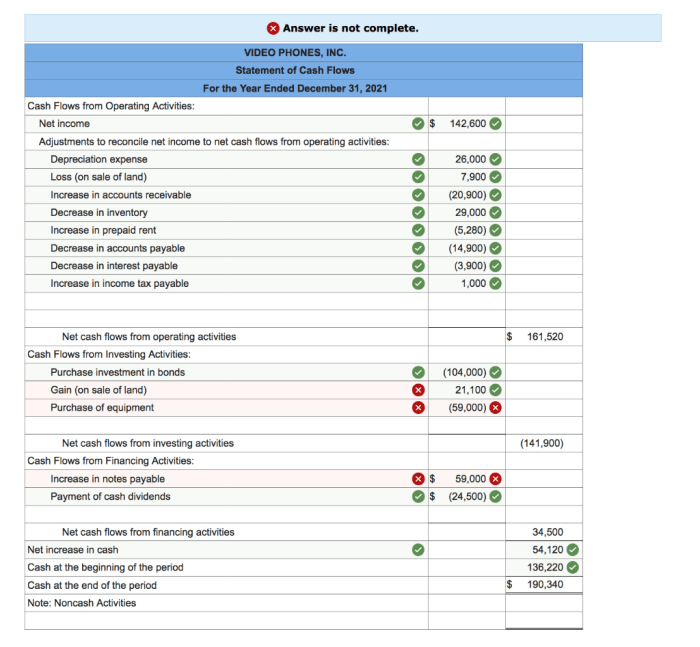Screen dimensions: 700x647
Task: Click 'Net cash flows from operating activities' label
Action: [149, 337]
